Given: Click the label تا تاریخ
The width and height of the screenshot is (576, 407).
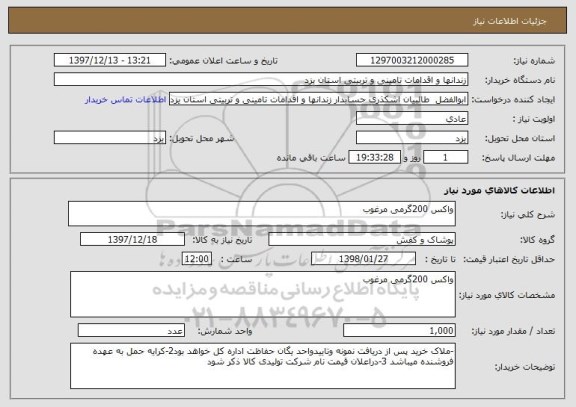Looking at the screenshot, I should point(440,259).
